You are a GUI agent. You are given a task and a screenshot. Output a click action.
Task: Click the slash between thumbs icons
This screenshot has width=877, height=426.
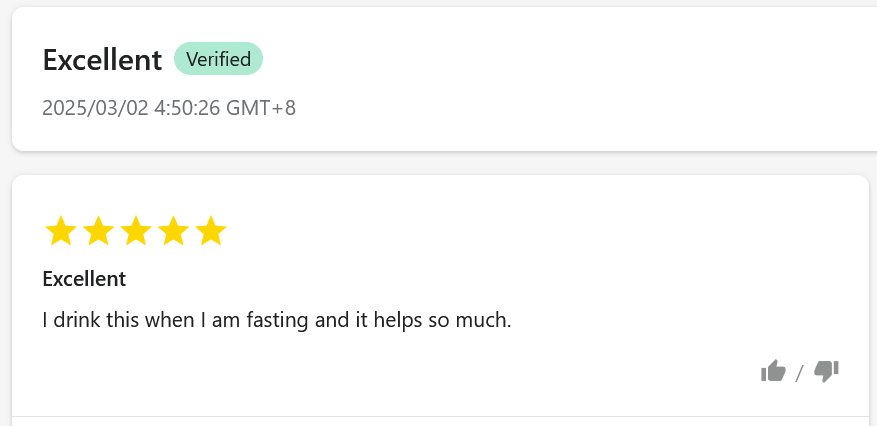click(799, 374)
